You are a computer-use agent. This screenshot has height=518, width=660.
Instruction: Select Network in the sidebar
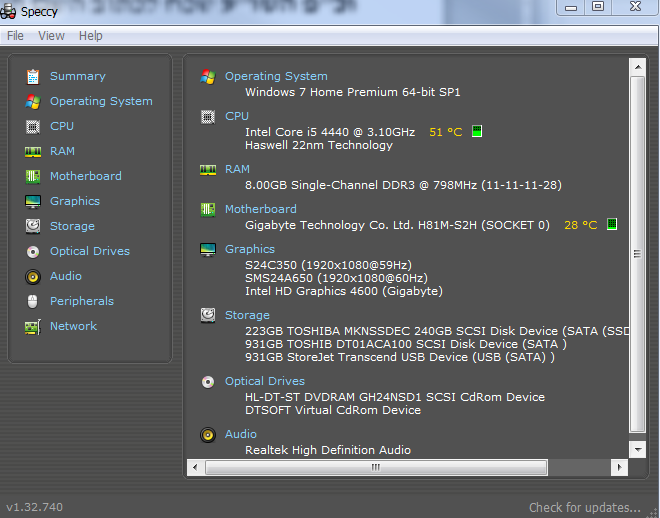[x=74, y=326]
